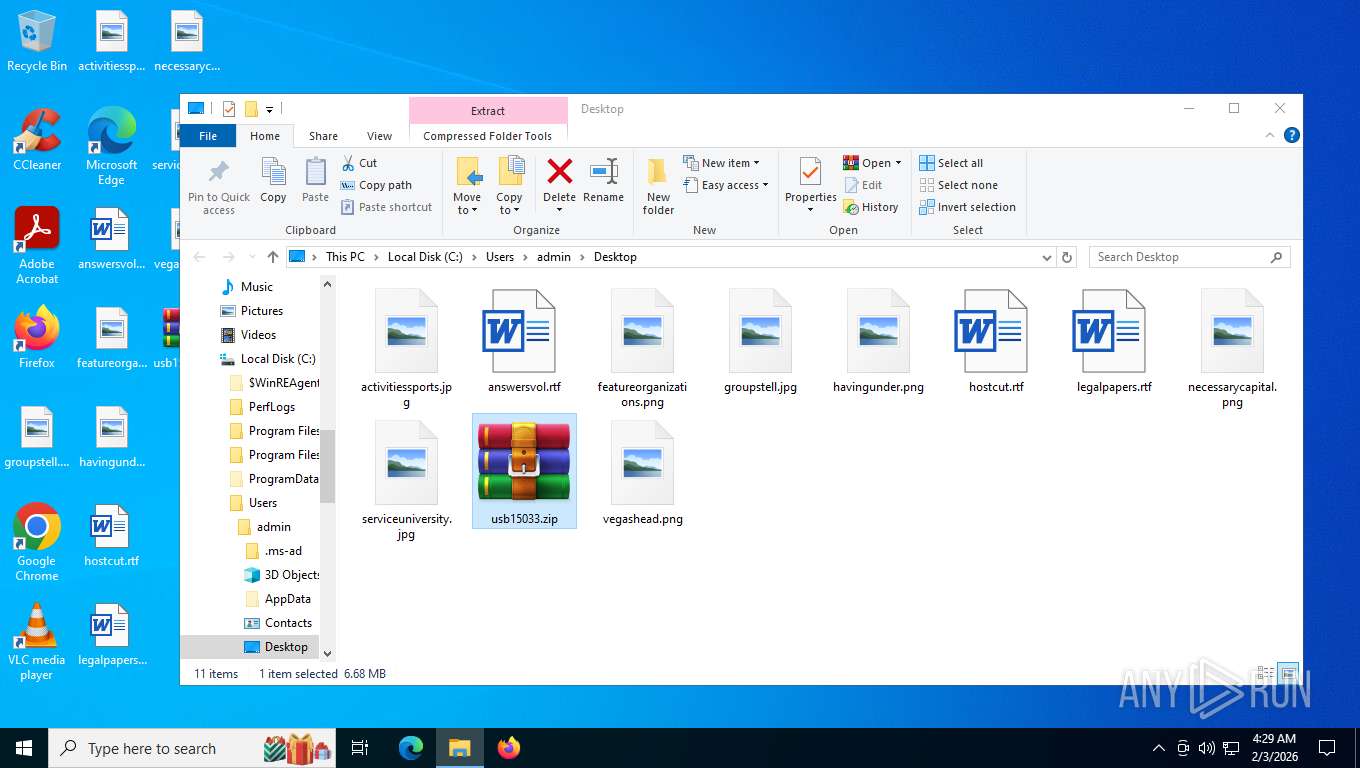1360x768 pixels.
Task: Click 'This PC' in breadcrumb
Action: [x=345, y=257]
